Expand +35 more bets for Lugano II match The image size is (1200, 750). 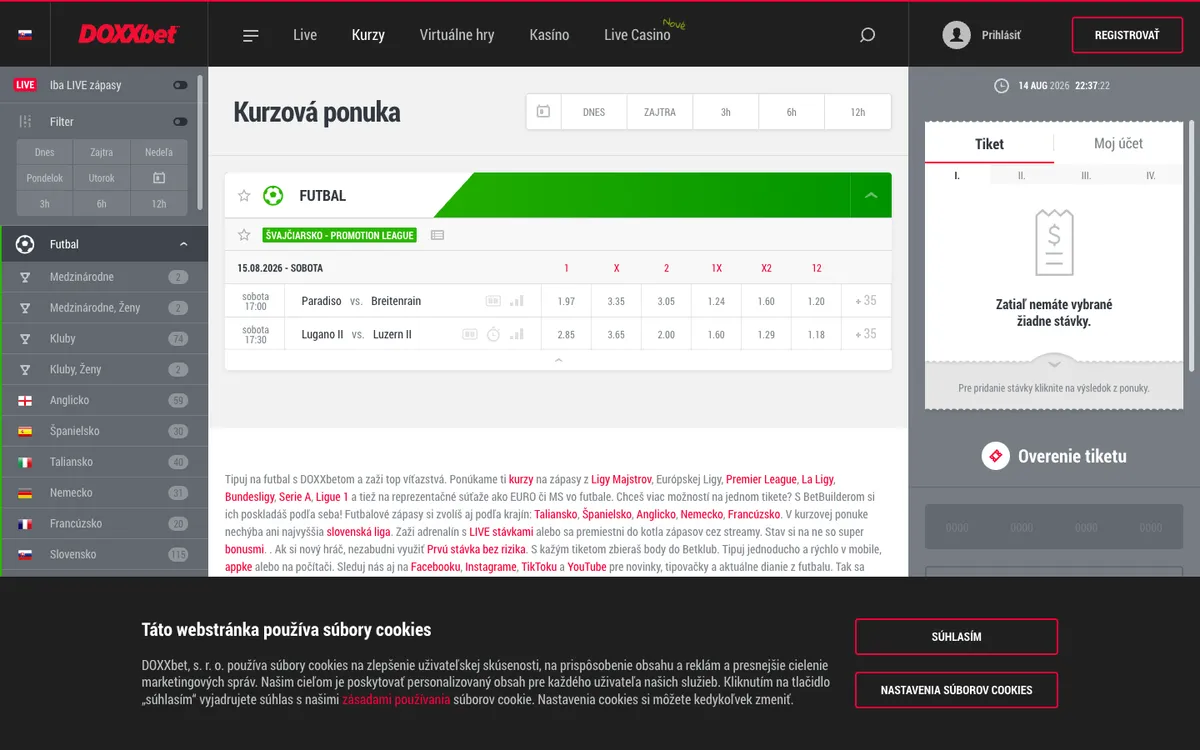coord(866,334)
